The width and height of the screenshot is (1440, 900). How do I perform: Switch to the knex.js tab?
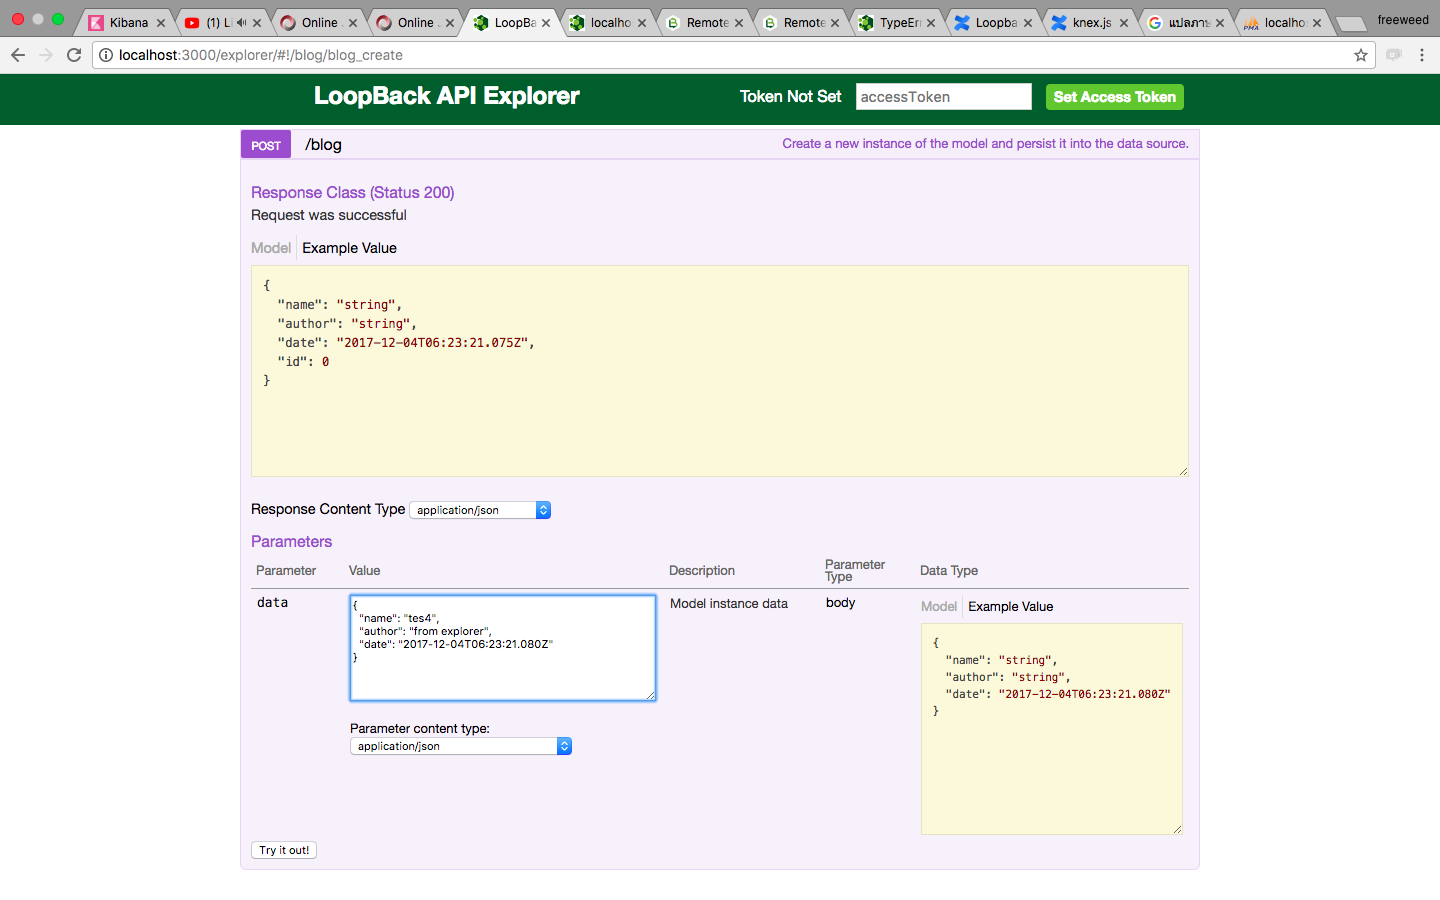coord(1091,23)
